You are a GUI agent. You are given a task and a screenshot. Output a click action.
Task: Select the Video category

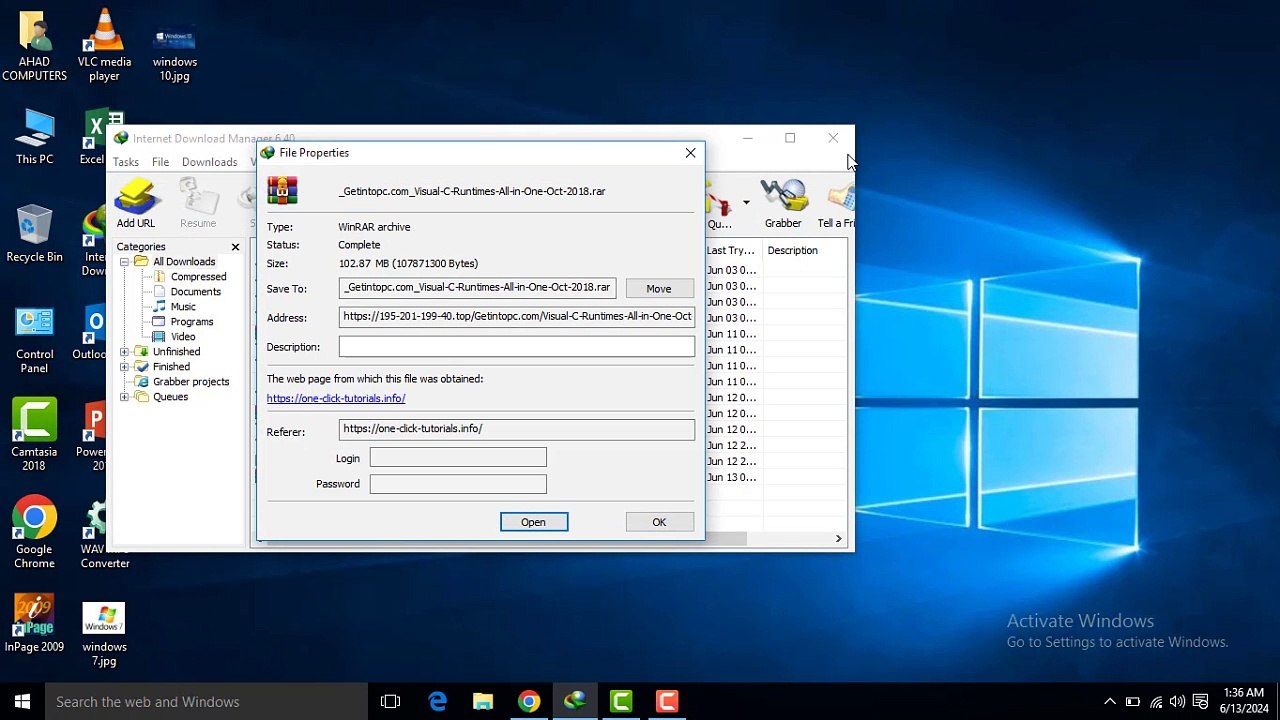(183, 337)
